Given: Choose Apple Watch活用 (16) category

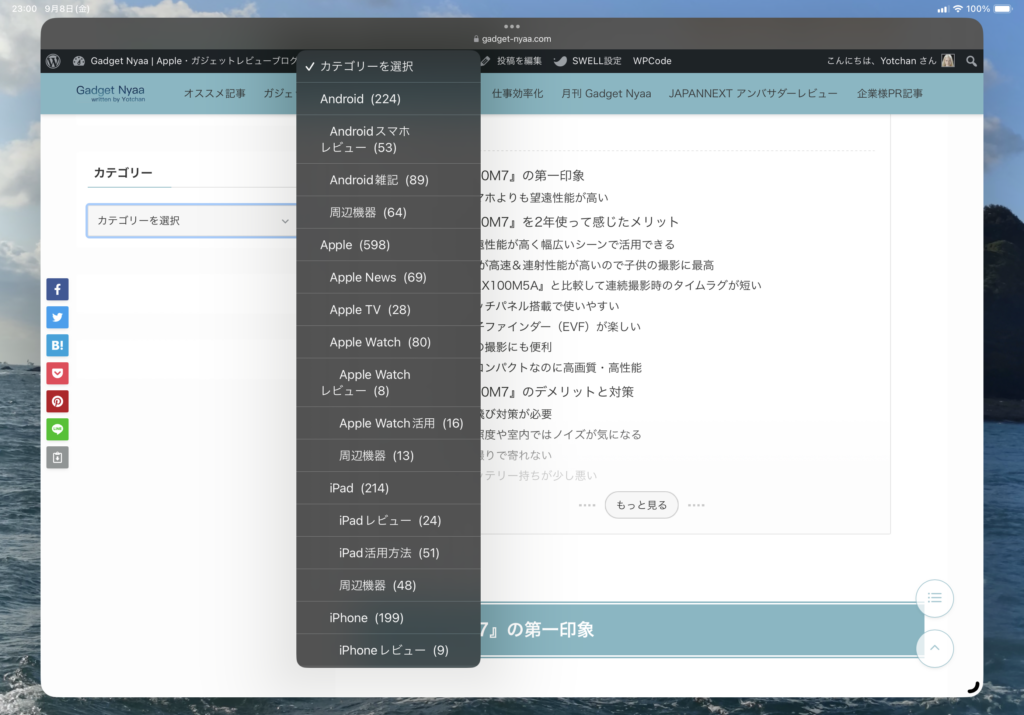Looking at the screenshot, I should (x=389, y=423).
